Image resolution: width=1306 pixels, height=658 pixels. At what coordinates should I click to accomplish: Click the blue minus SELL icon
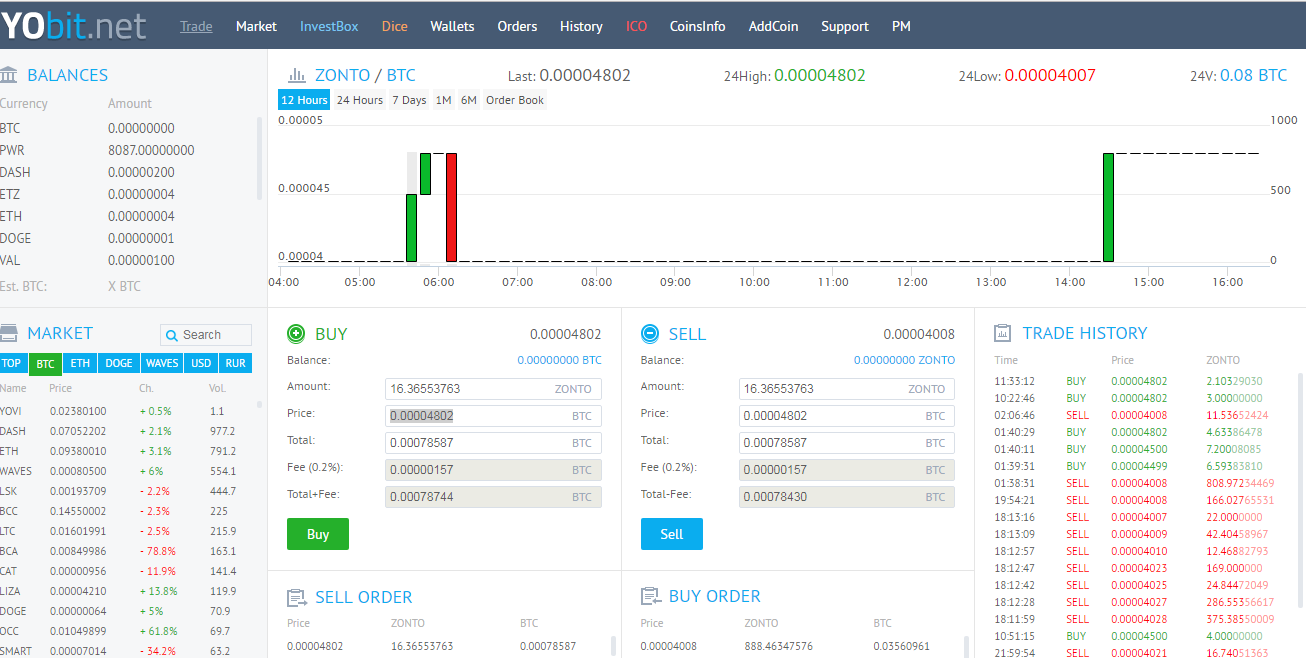point(650,334)
